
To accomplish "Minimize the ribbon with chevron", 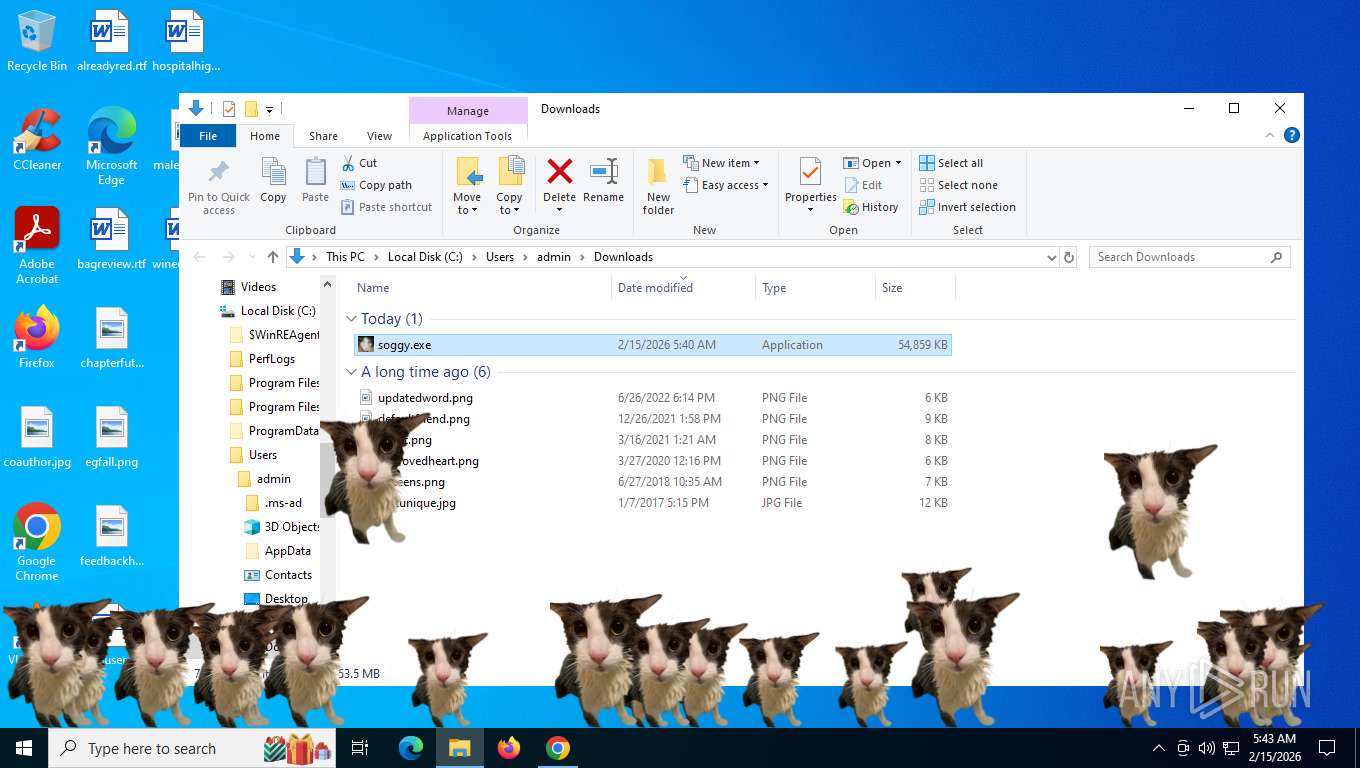I will pos(1271,135).
